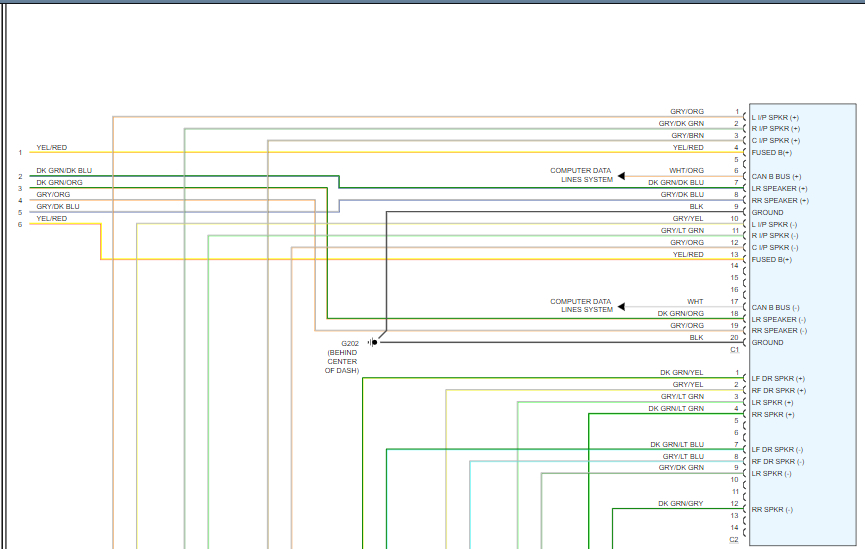The height and width of the screenshot is (549, 865).
Task: Click the RF DR SPKR (-) pin label
Action: click(x=777, y=462)
